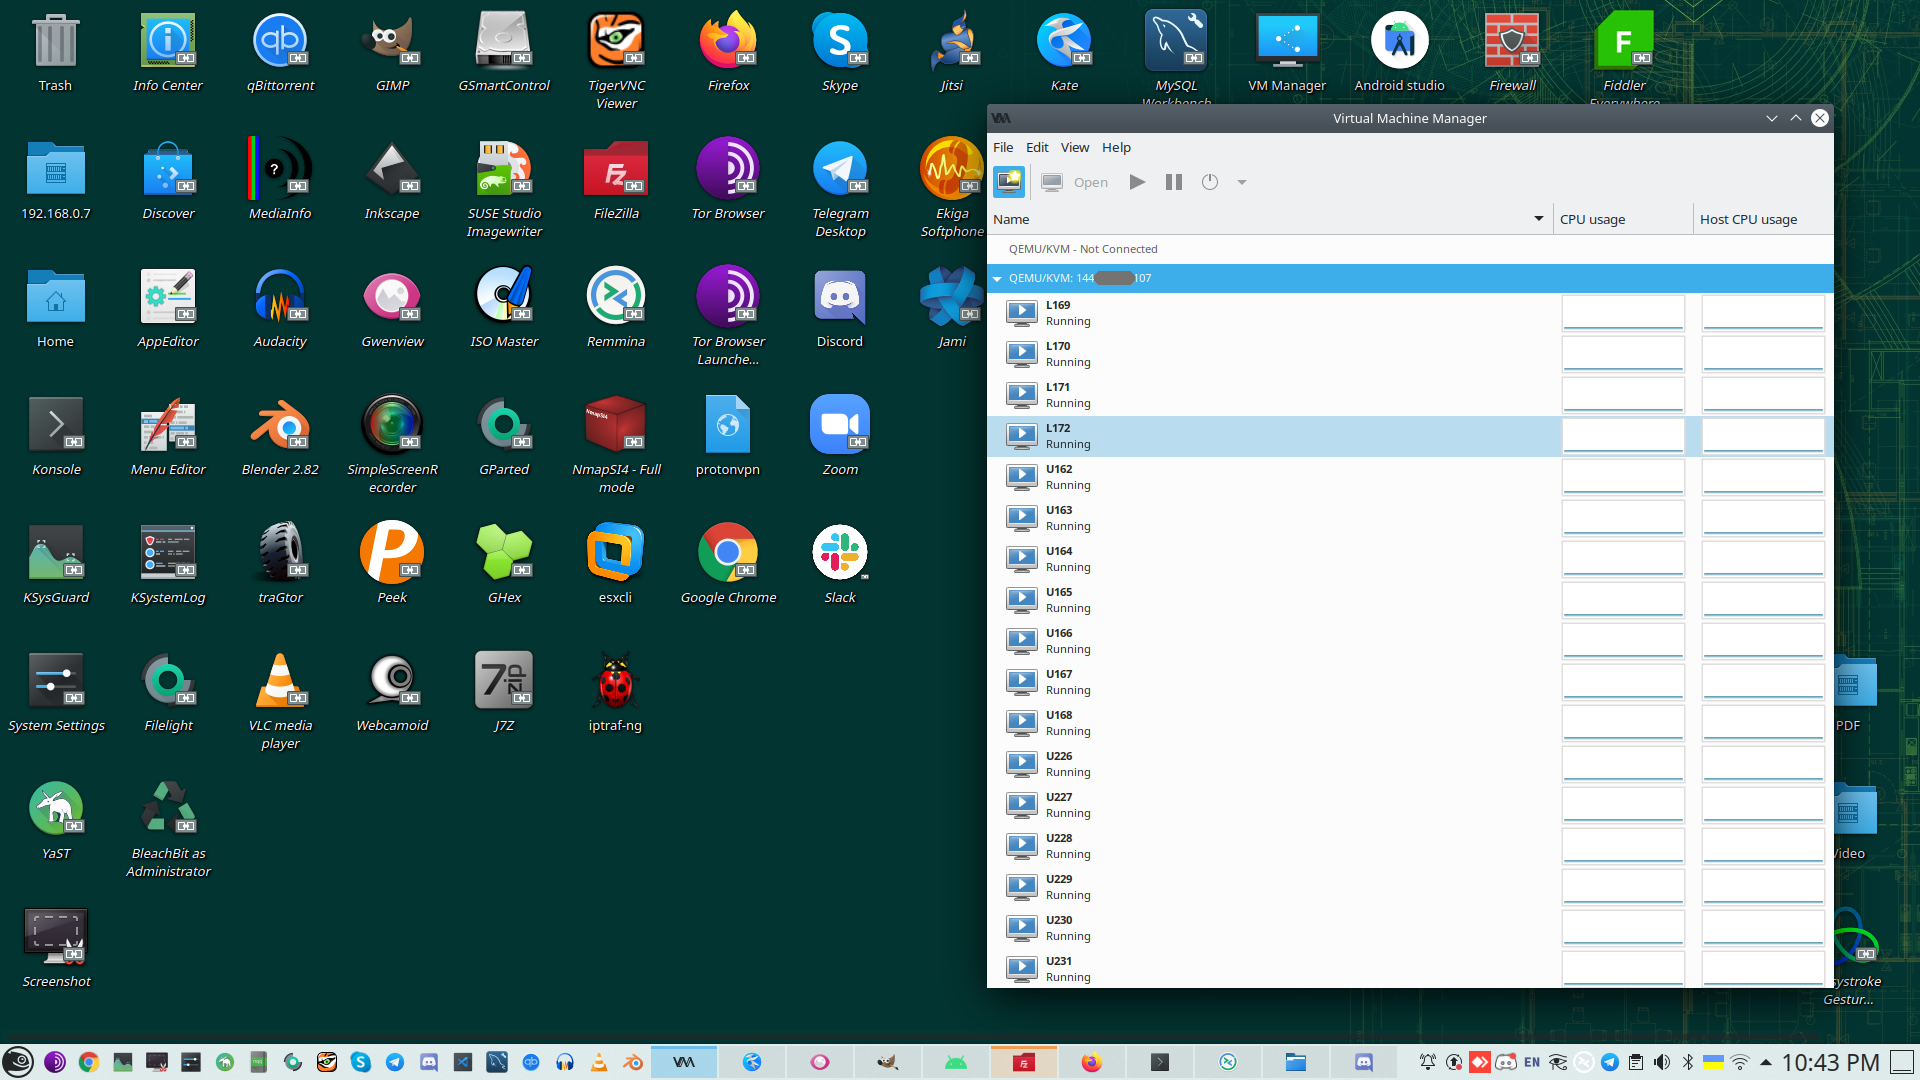Screen dimensions: 1920x1080
Task: Open shutdown options dropdown arrow
Action: pyautogui.click(x=1242, y=182)
